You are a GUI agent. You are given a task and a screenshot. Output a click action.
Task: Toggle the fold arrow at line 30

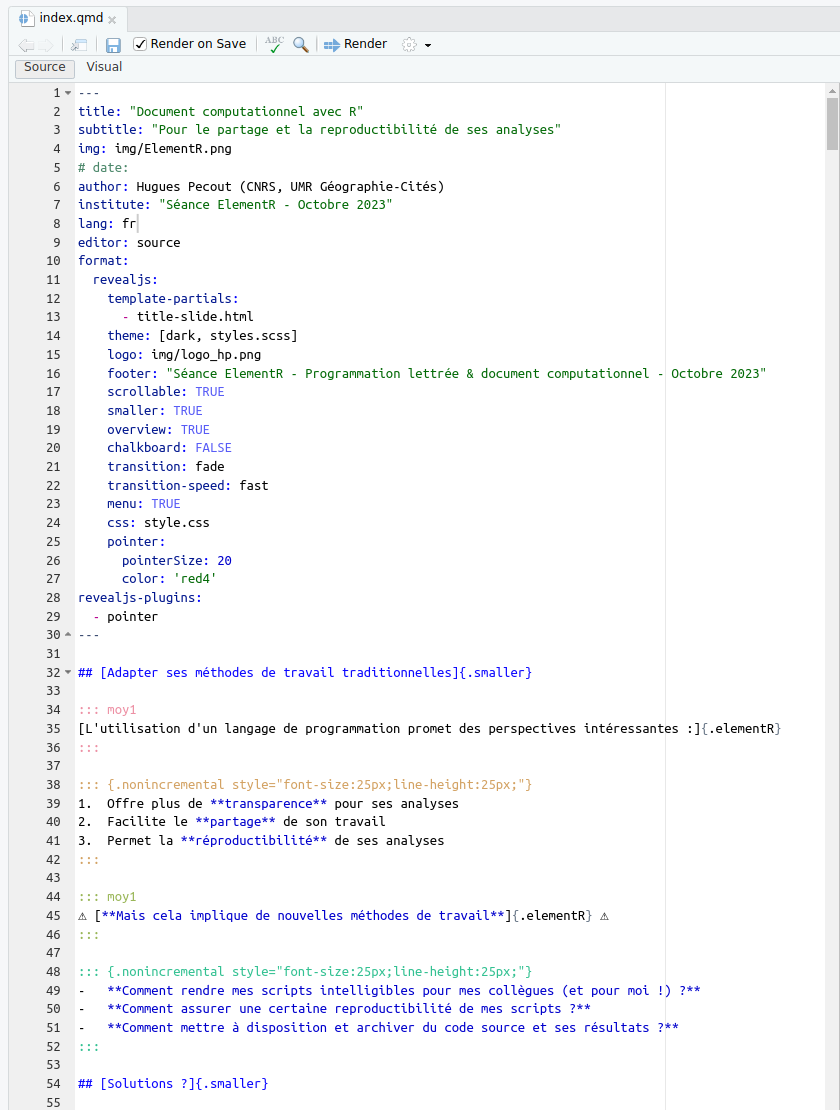point(68,635)
